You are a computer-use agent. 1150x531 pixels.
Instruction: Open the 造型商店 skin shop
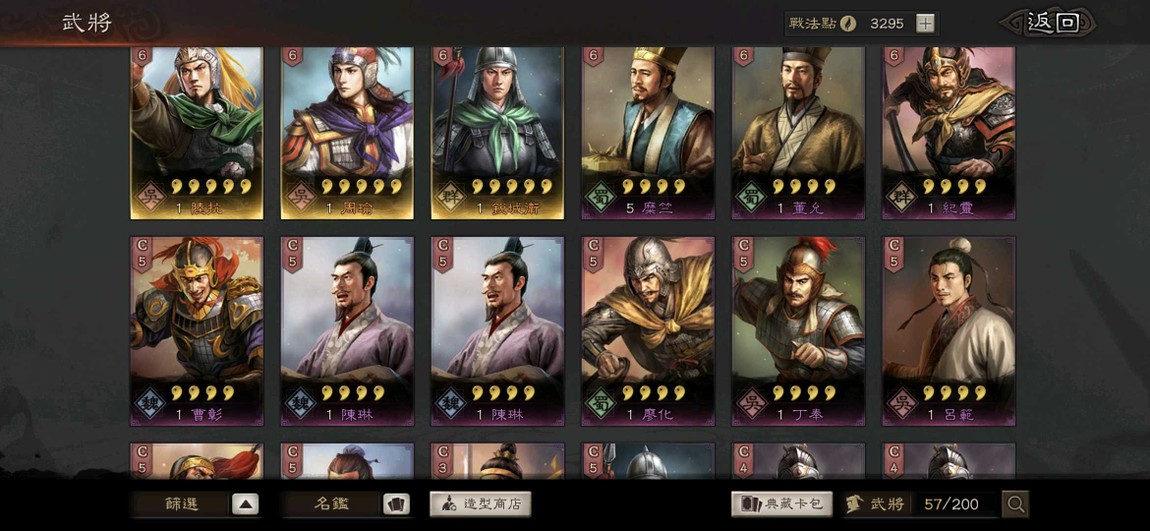click(x=480, y=504)
